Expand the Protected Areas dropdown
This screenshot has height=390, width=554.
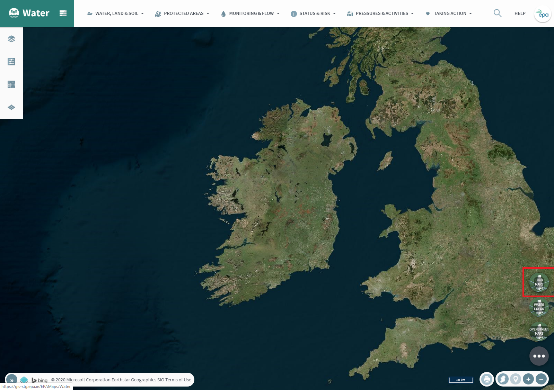pos(182,13)
